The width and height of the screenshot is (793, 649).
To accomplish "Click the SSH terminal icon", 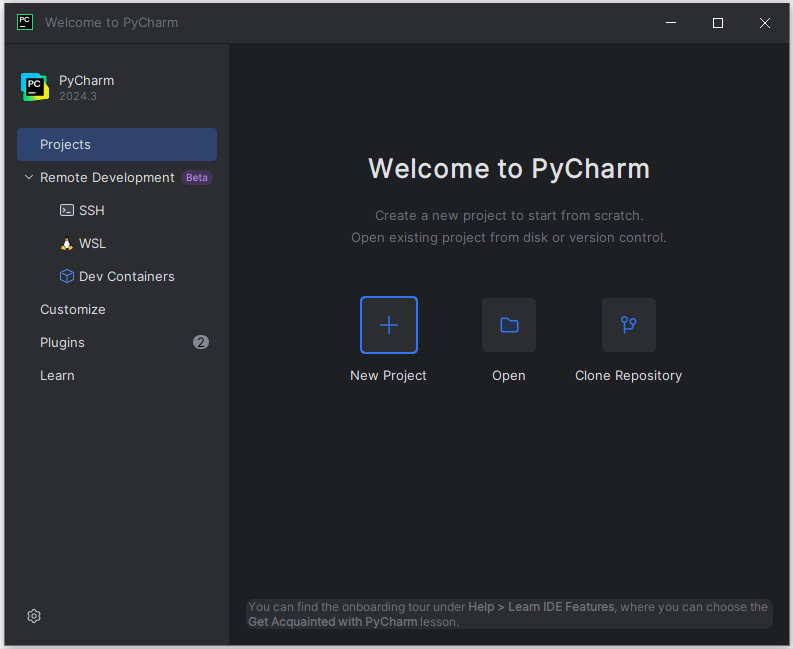I will (67, 210).
